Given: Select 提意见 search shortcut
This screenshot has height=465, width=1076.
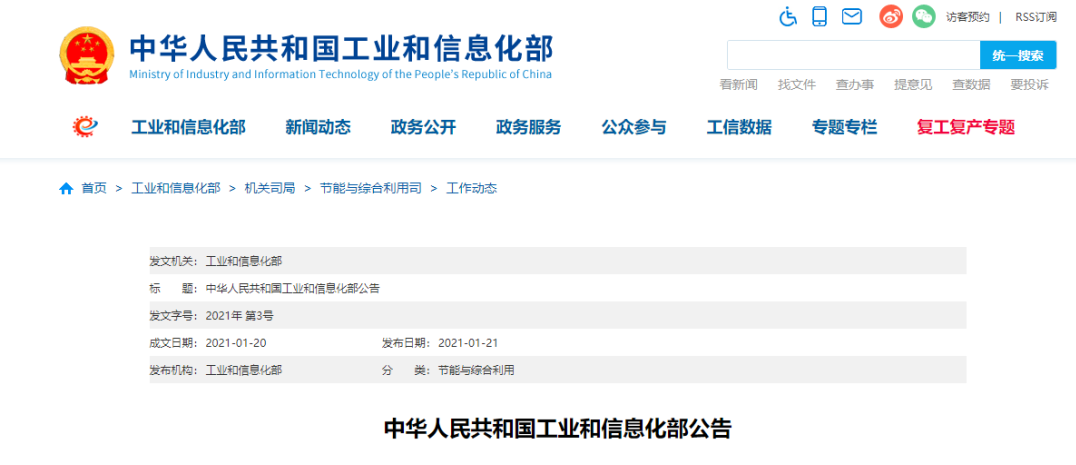Looking at the screenshot, I should coord(913,85).
